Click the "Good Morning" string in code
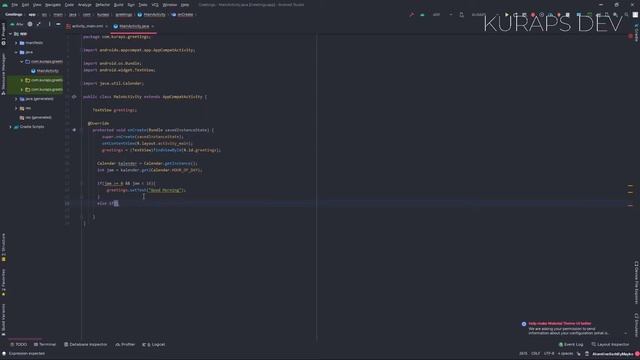Image resolution: width=640 pixels, height=360 pixels. (165, 190)
